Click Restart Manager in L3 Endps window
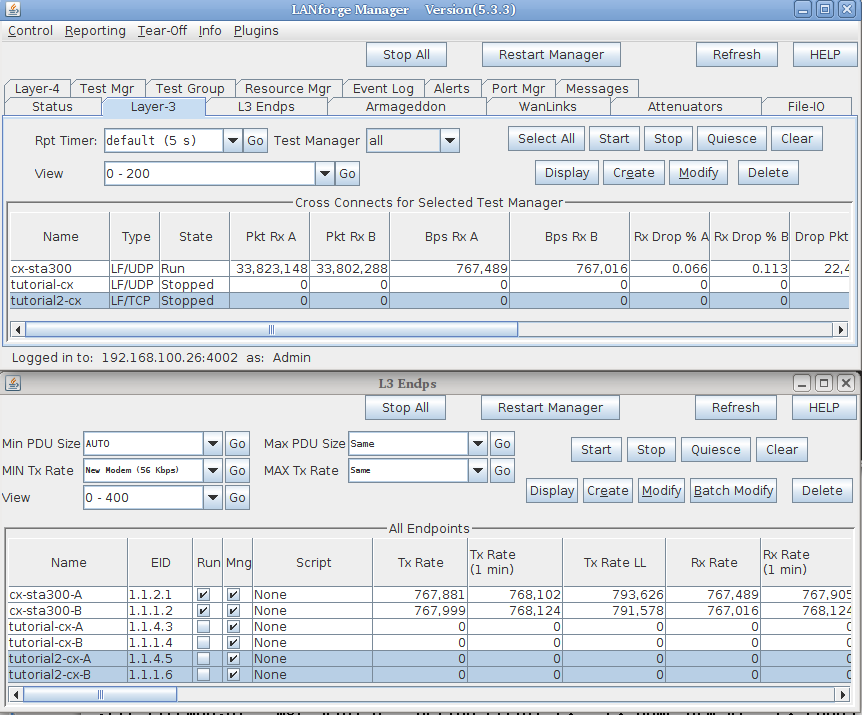Screen dimensions: 862x715 [x=550, y=407]
